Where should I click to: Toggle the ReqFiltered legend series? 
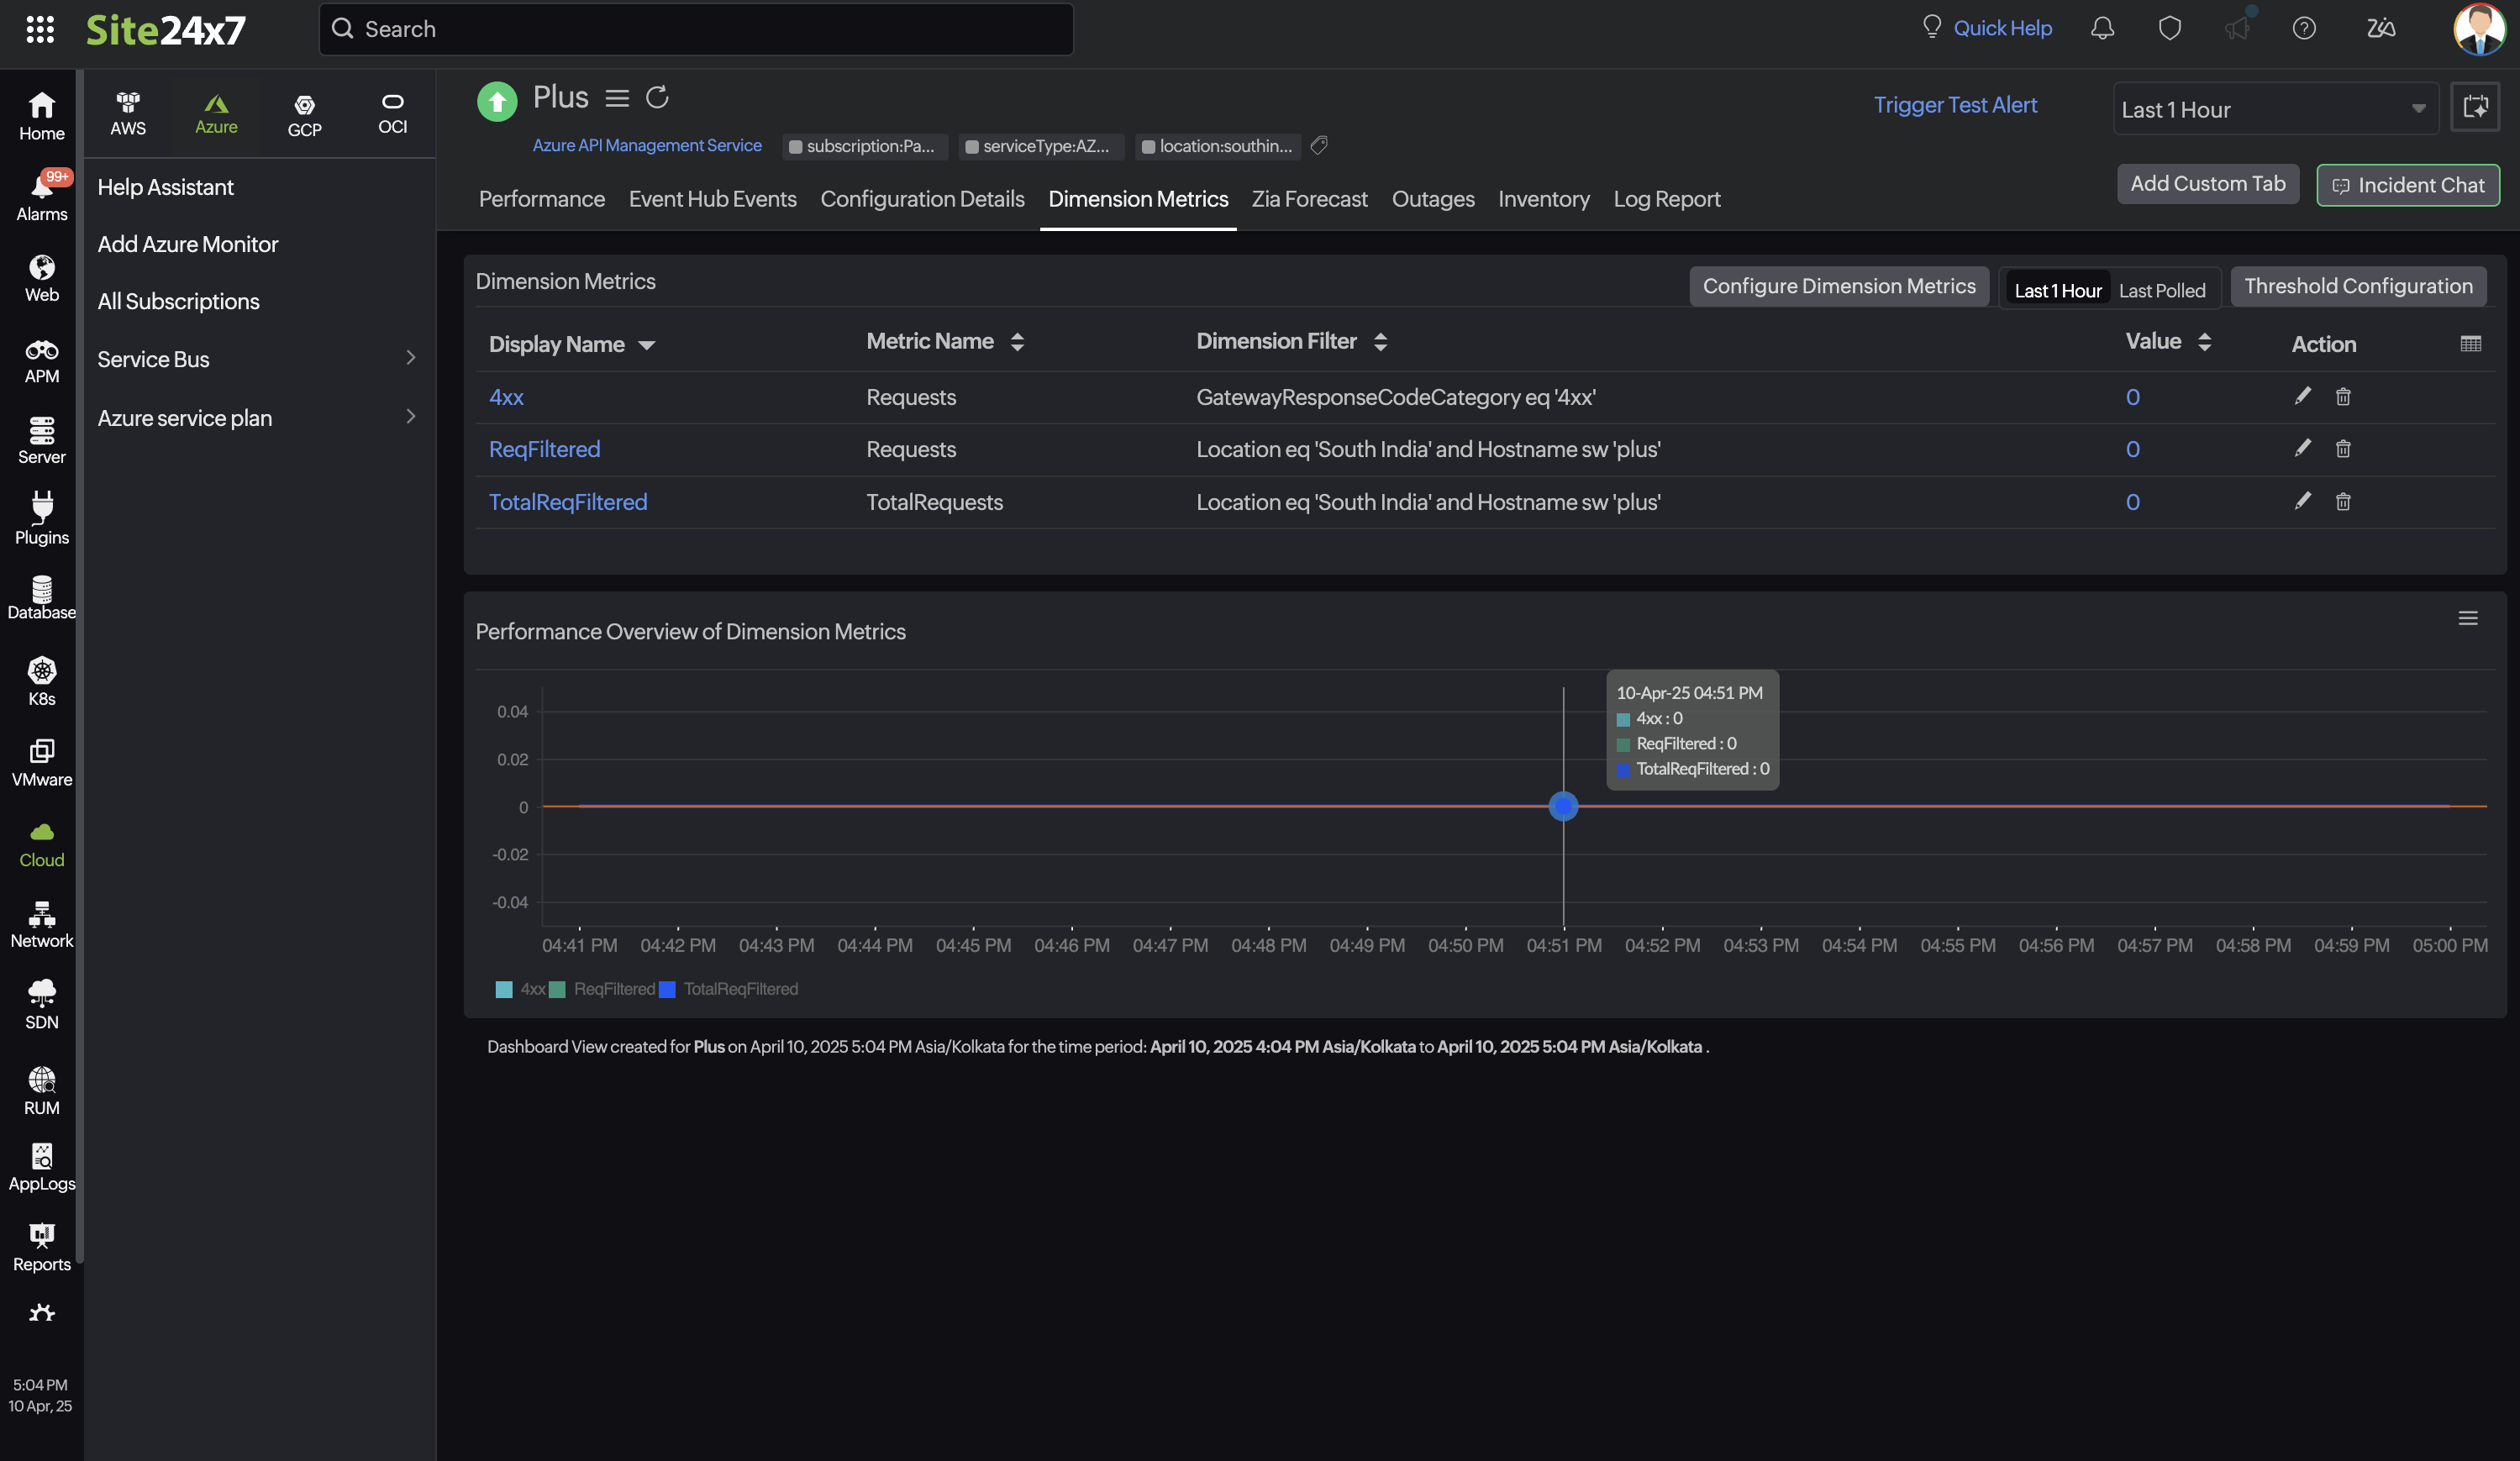click(x=613, y=988)
